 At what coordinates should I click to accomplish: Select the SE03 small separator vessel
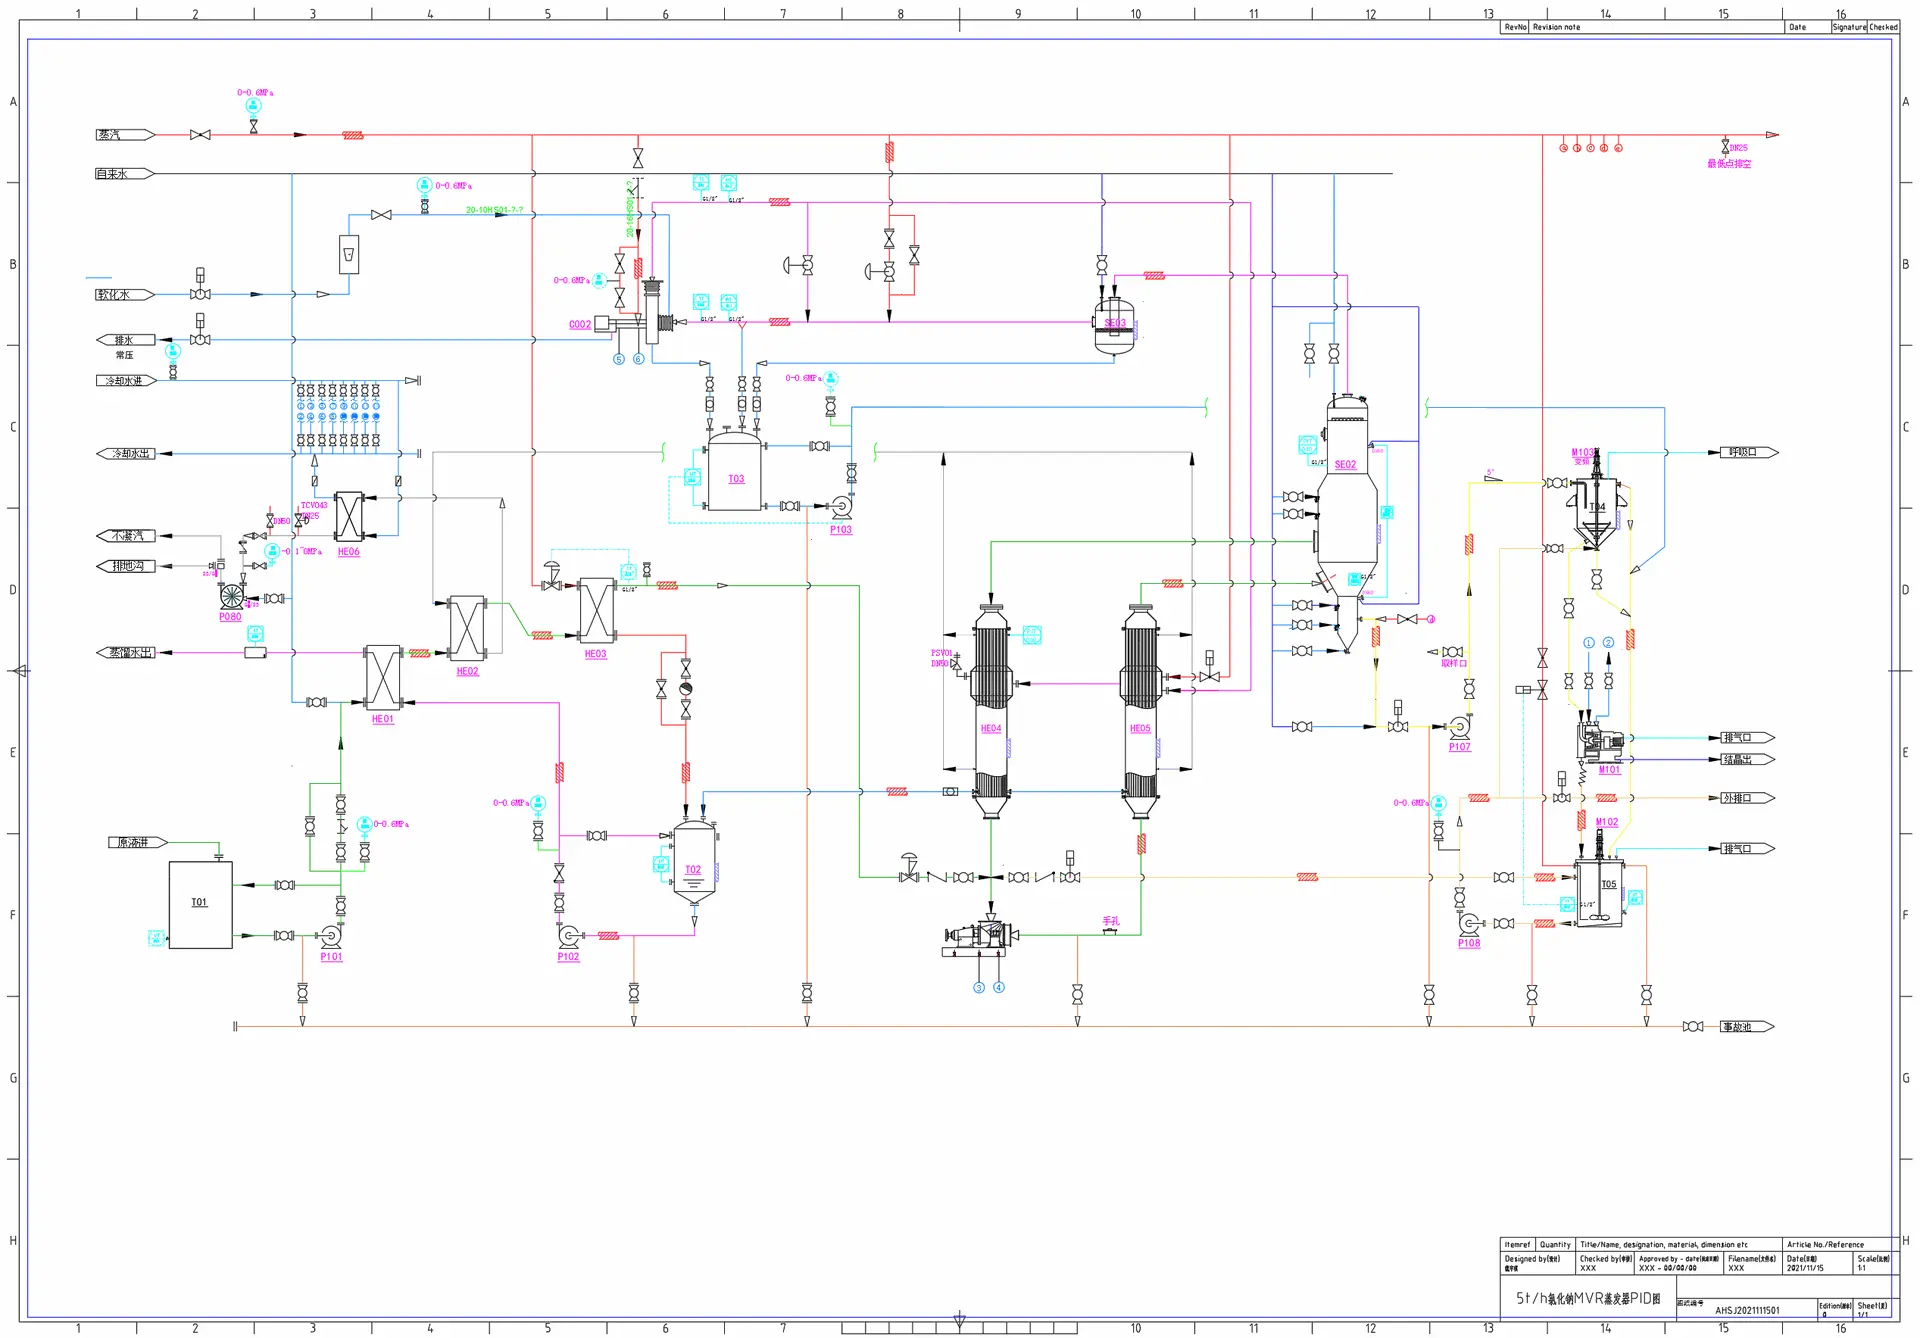[1114, 325]
